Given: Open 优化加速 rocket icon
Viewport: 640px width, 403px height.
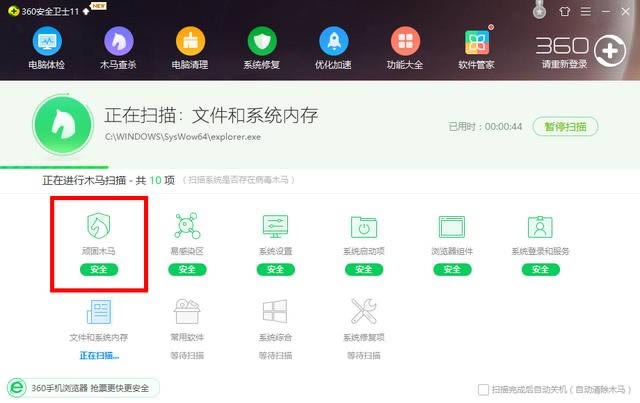Looking at the screenshot, I should pyautogui.click(x=333, y=49).
